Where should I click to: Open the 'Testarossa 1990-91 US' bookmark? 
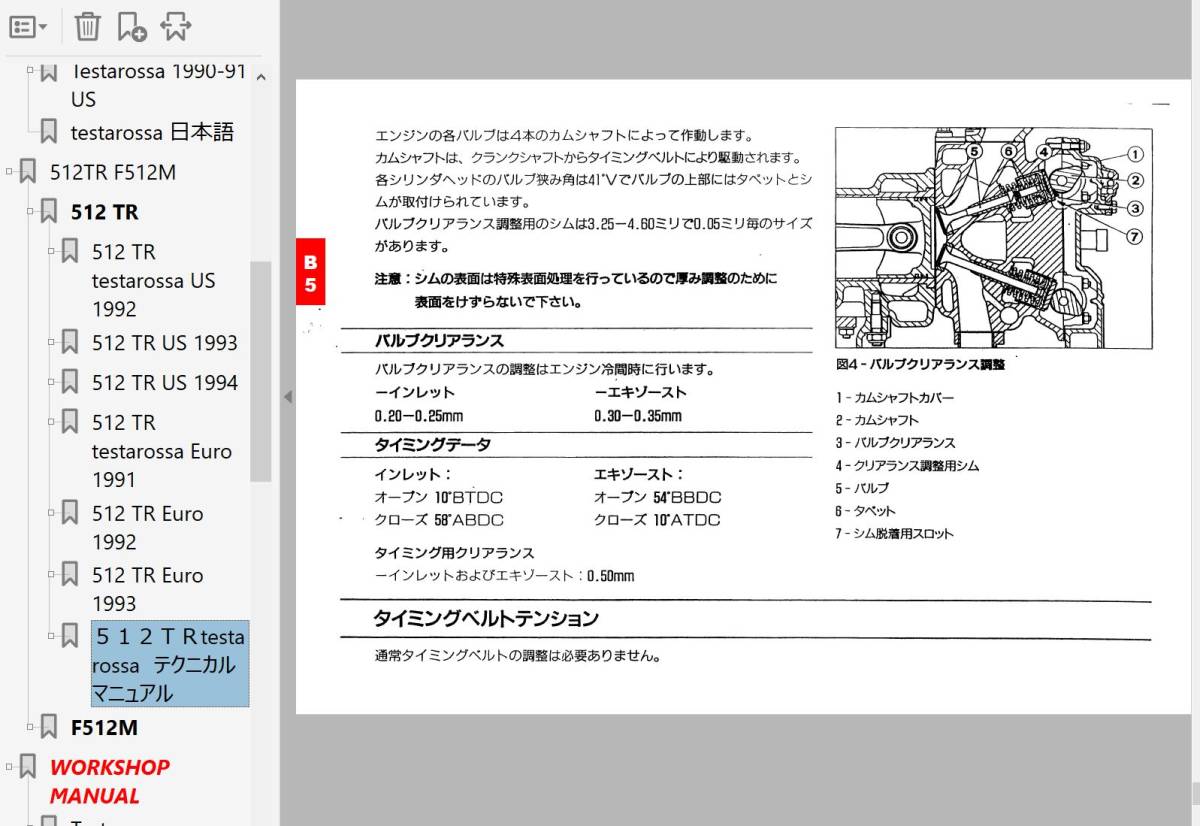tap(158, 84)
